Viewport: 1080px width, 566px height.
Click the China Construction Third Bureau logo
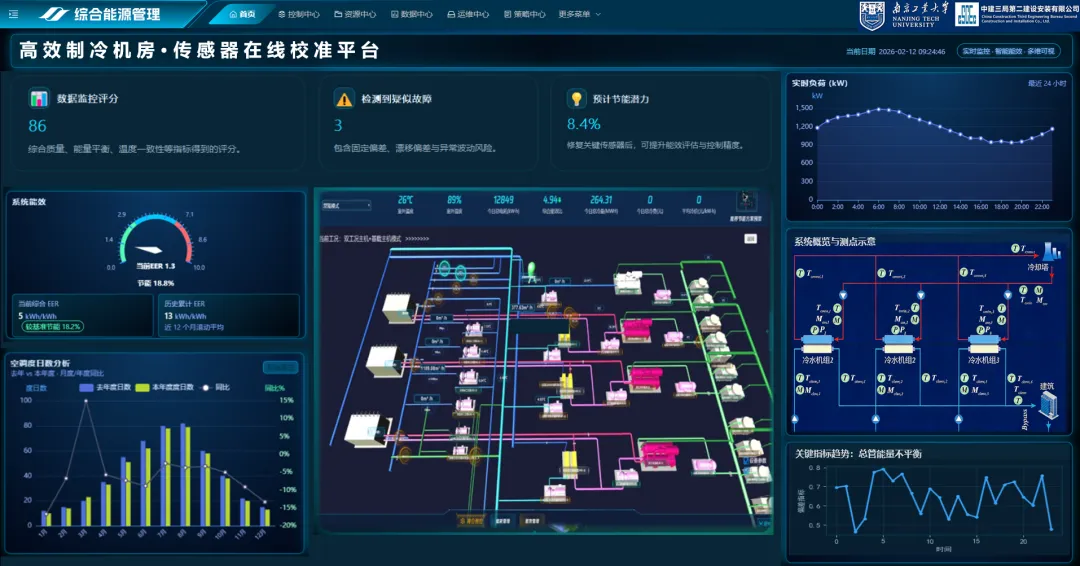point(966,14)
